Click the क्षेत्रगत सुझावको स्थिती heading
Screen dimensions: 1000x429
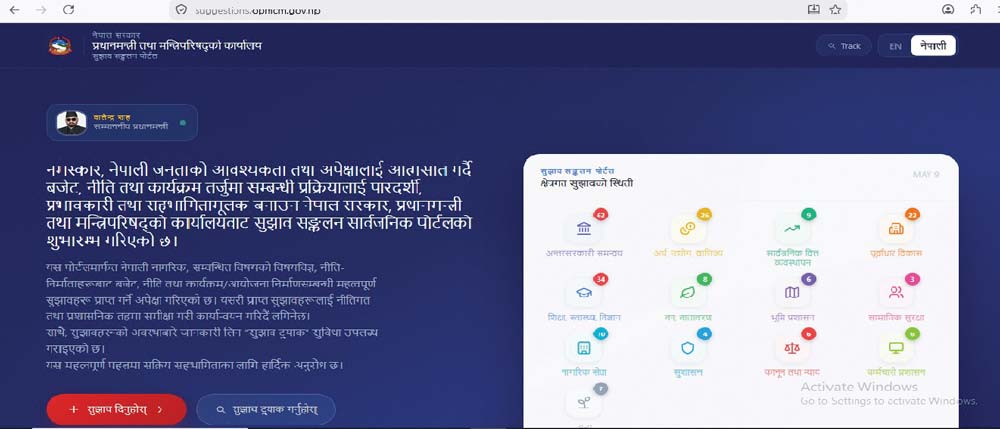pyautogui.click(x=586, y=184)
